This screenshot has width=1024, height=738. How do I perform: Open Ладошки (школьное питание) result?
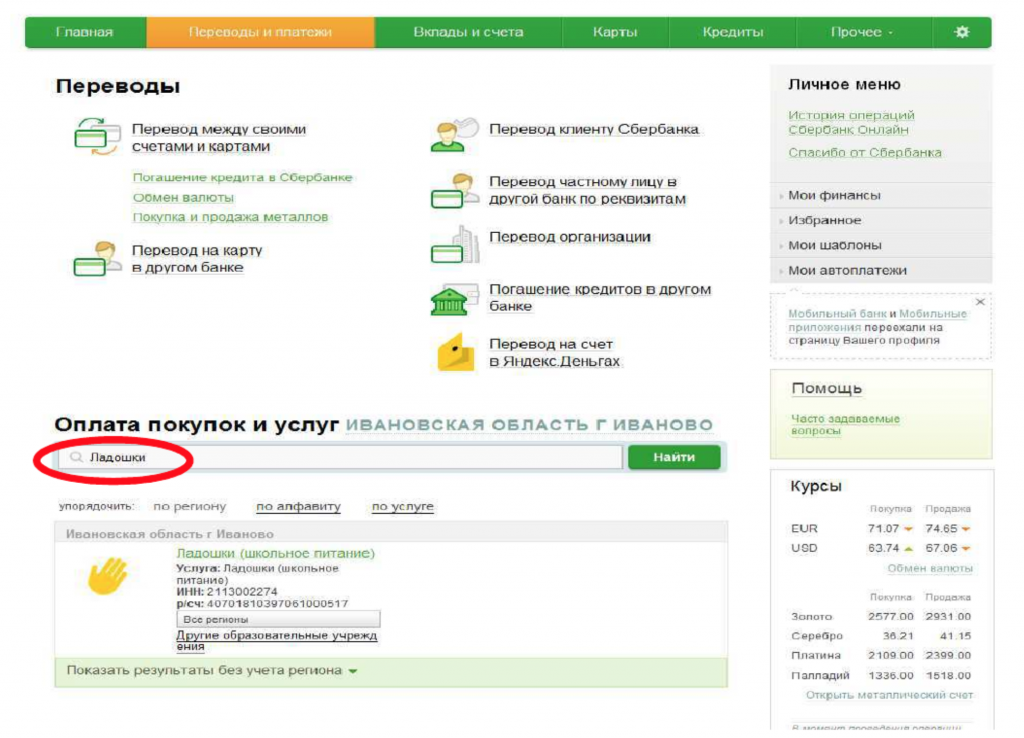[276, 553]
